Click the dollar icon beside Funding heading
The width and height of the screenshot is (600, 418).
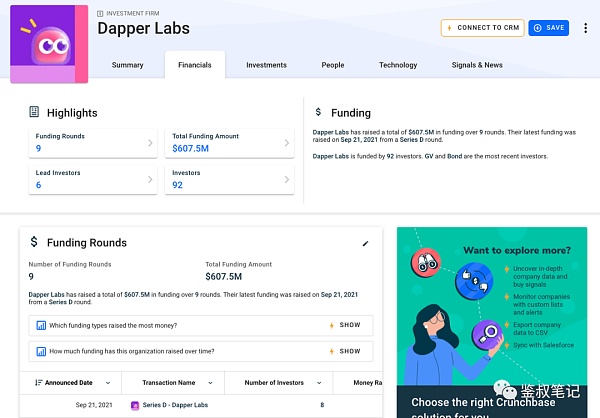pos(318,112)
